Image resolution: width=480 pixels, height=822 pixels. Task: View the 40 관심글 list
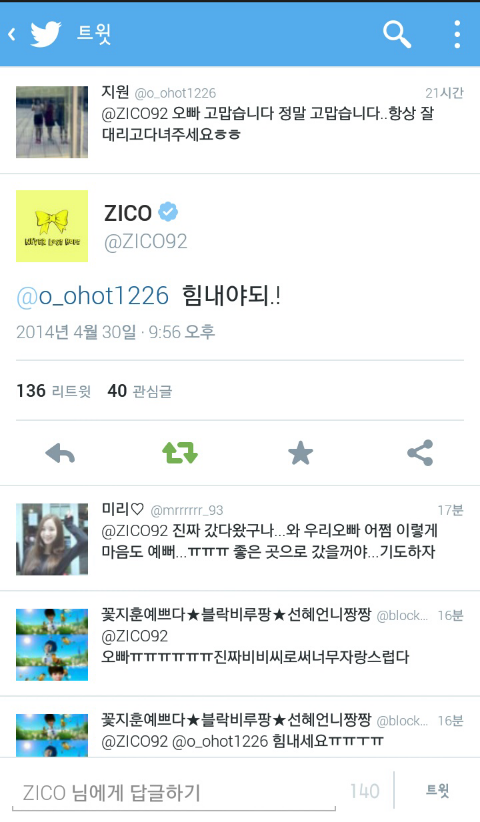139,391
